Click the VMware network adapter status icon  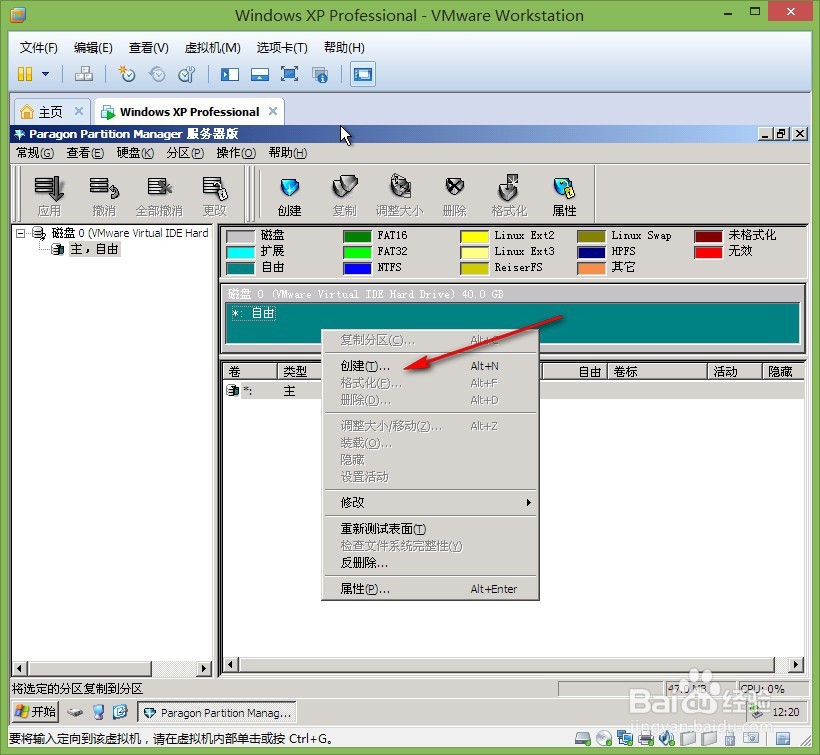pyautogui.click(x=625, y=738)
